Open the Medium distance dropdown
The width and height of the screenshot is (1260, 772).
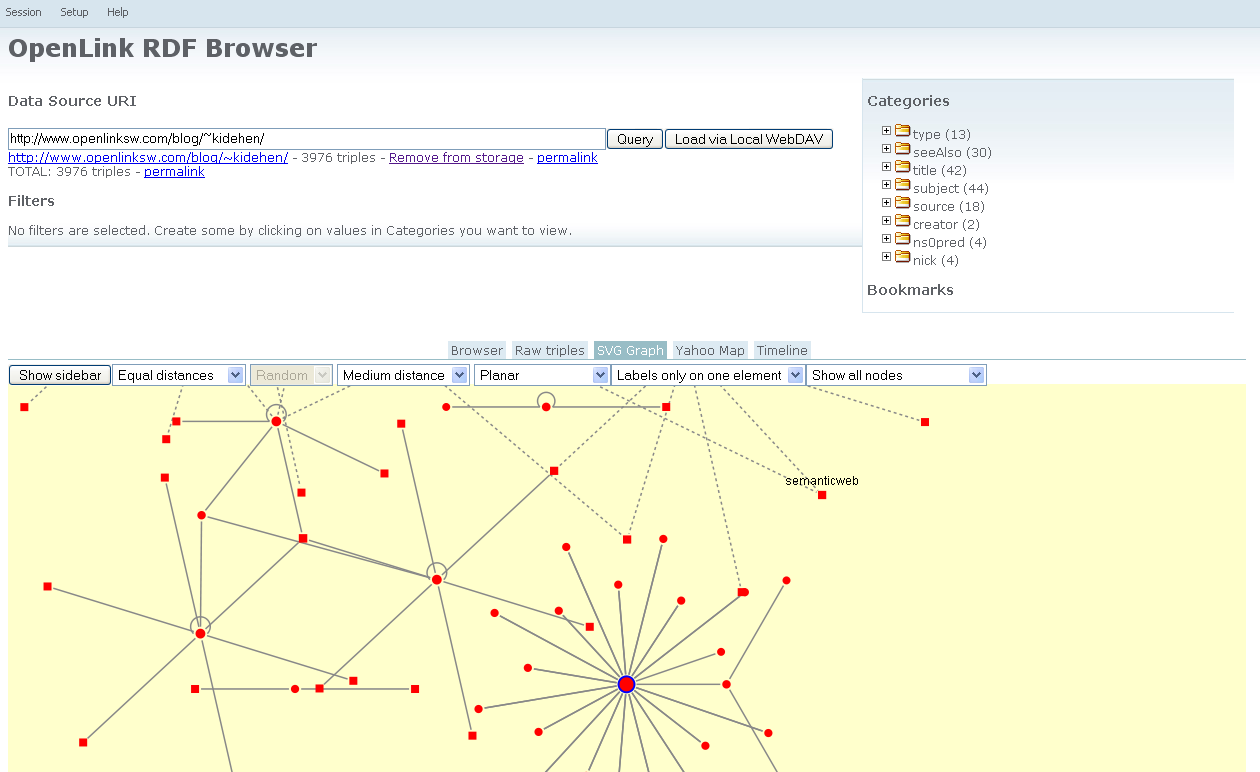point(403,375)
